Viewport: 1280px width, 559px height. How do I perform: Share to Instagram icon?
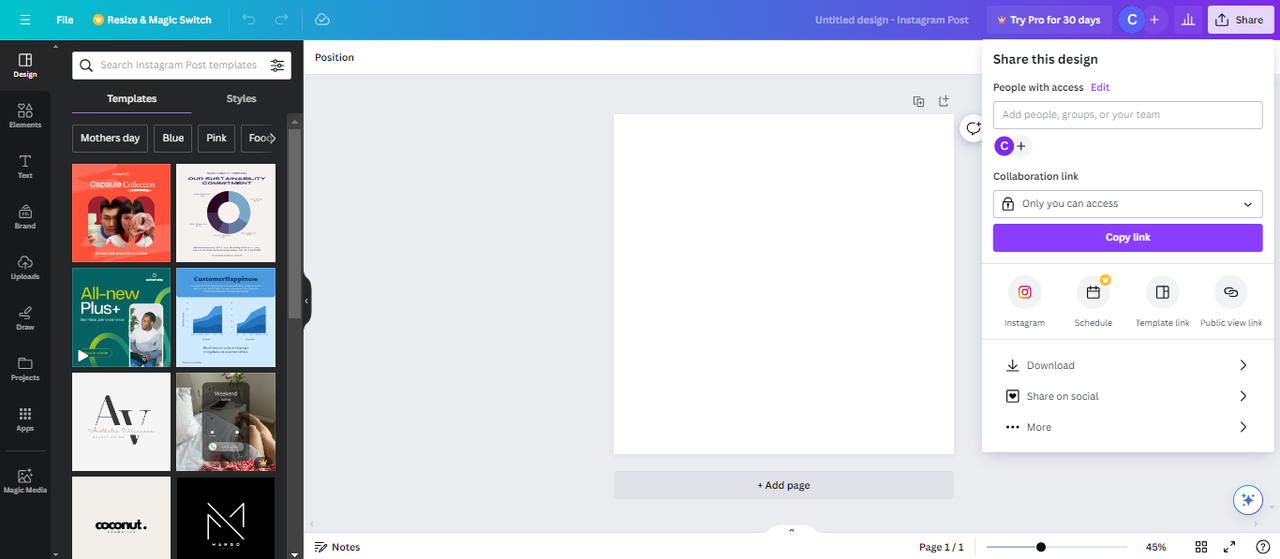(1024, 292)
